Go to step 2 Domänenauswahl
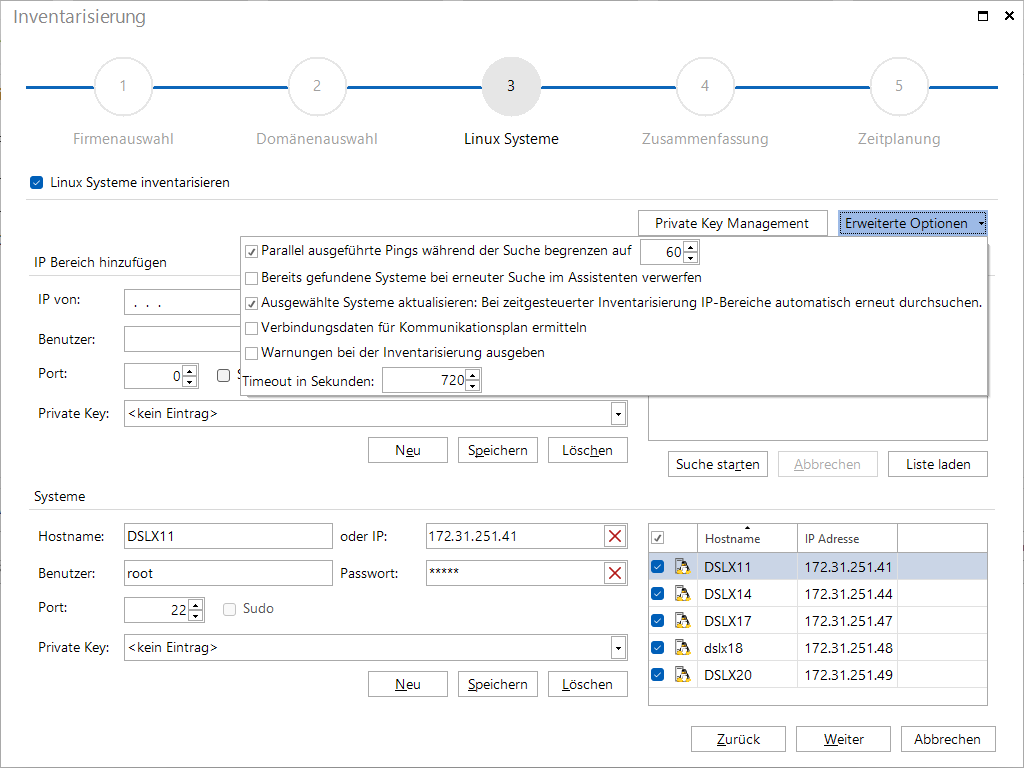The image size is (1024, 768). 317,86
